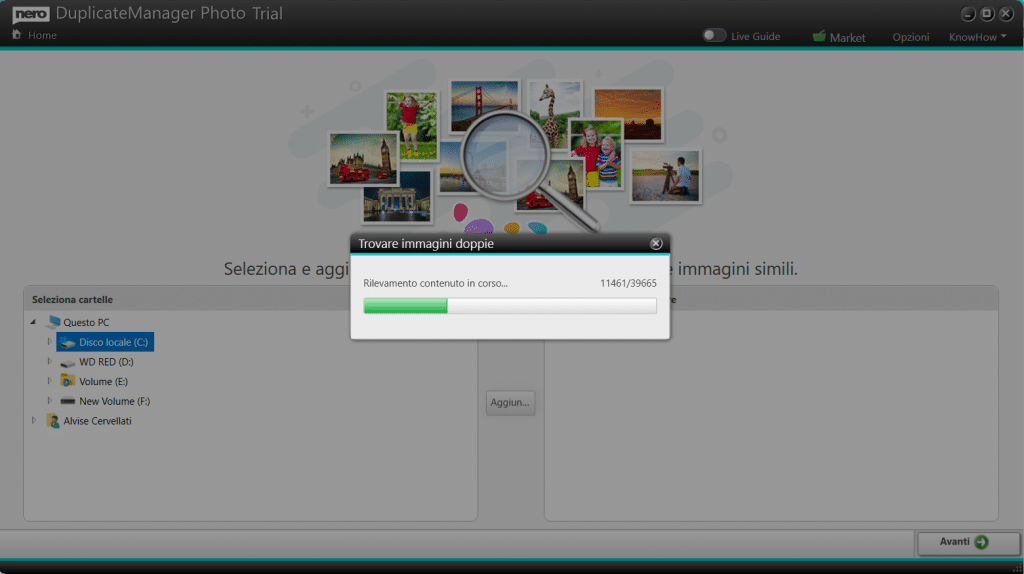Expand the WD RED (D:) node
Viewport: 1024px width, 574px height.
(49, 361)
